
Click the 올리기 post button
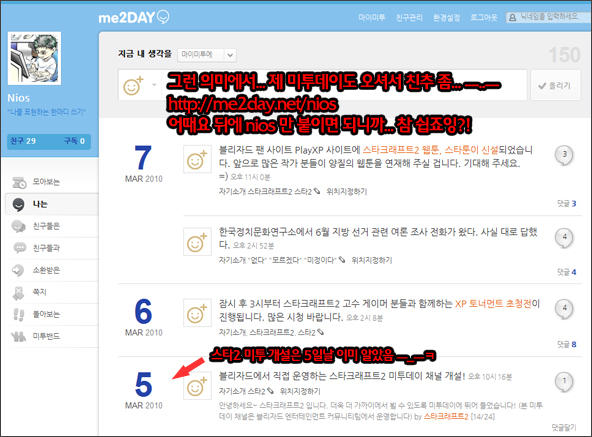555,85
